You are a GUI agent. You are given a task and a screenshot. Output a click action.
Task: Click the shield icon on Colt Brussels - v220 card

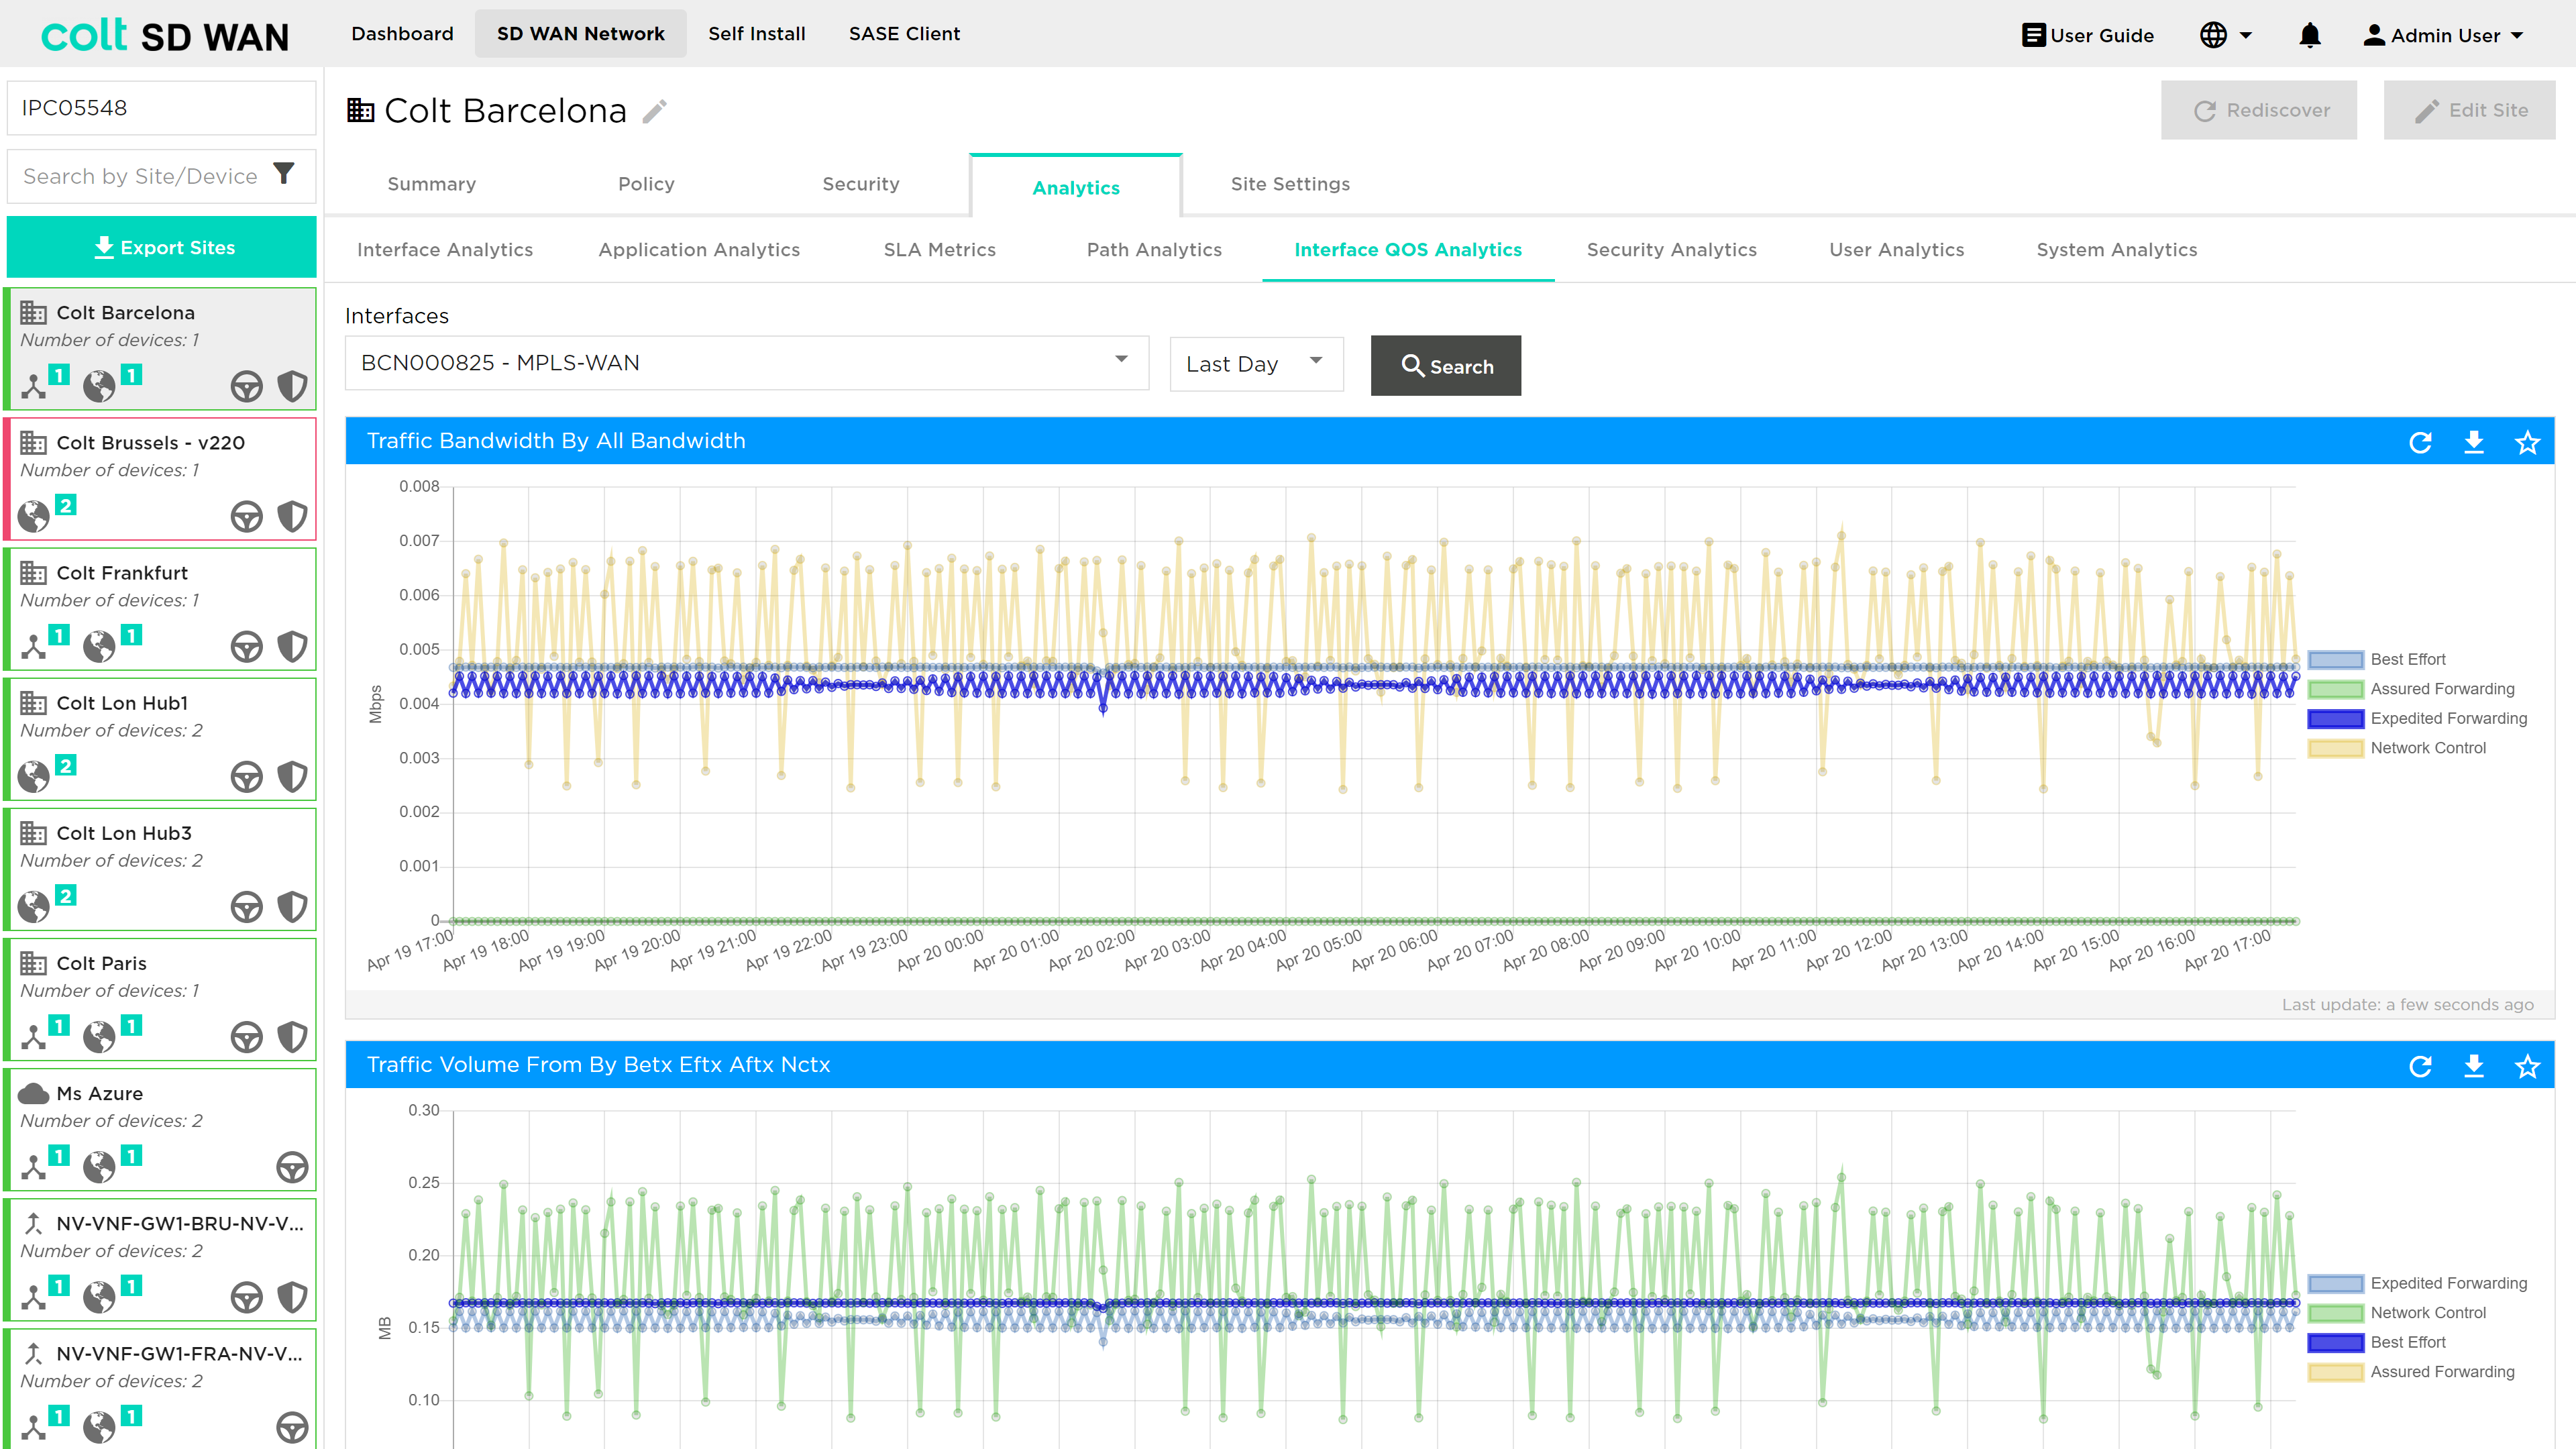click(x=292, y=516)
